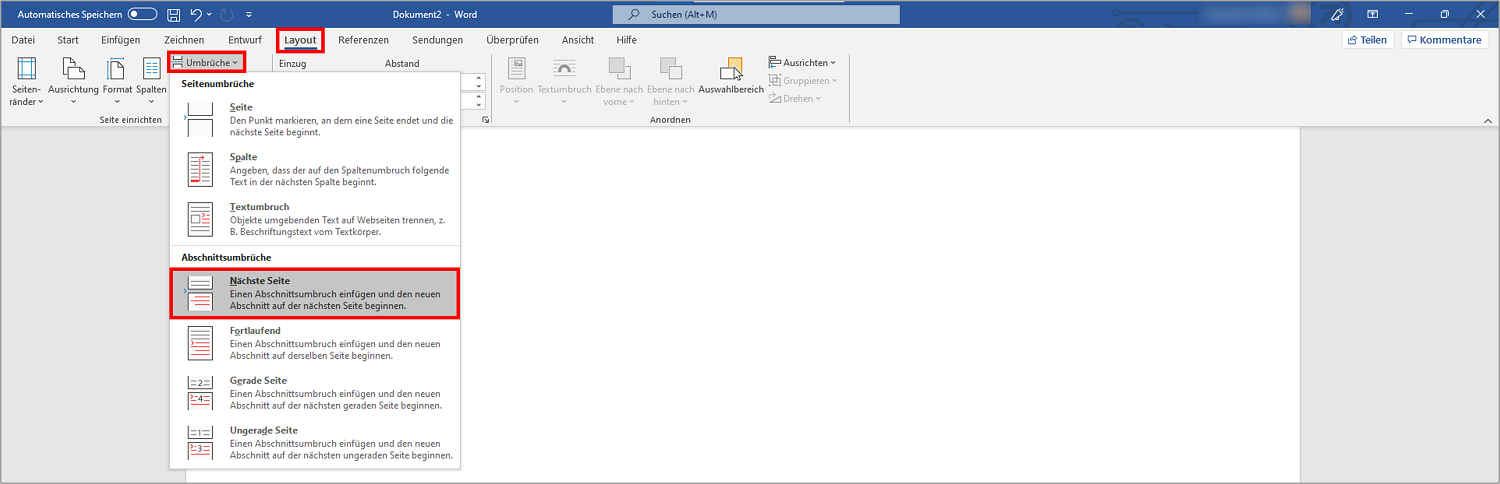Screen dimensions: 1500x484
Task: Open the Quick Access Toolbar customize dropdown
Action: [x=248, y=15]
